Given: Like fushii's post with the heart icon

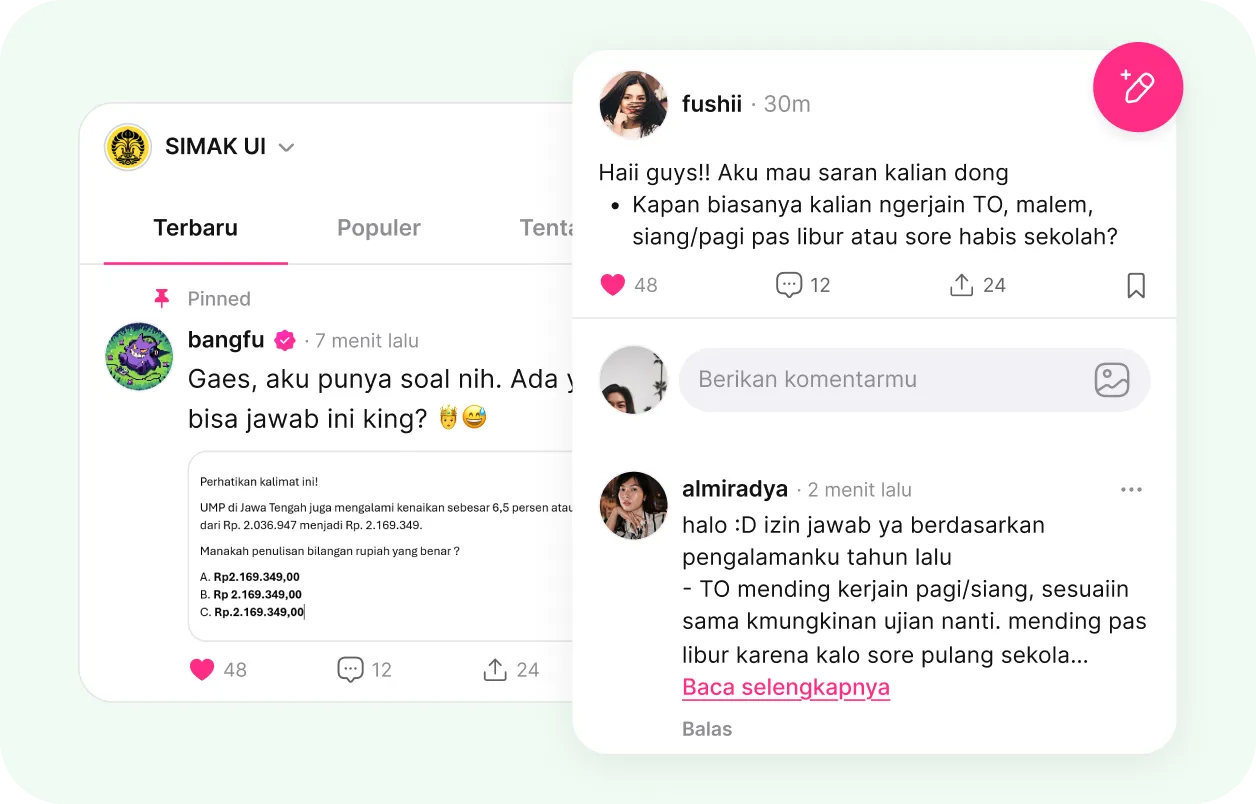Looking at the screenshot, I should (613, 285).
